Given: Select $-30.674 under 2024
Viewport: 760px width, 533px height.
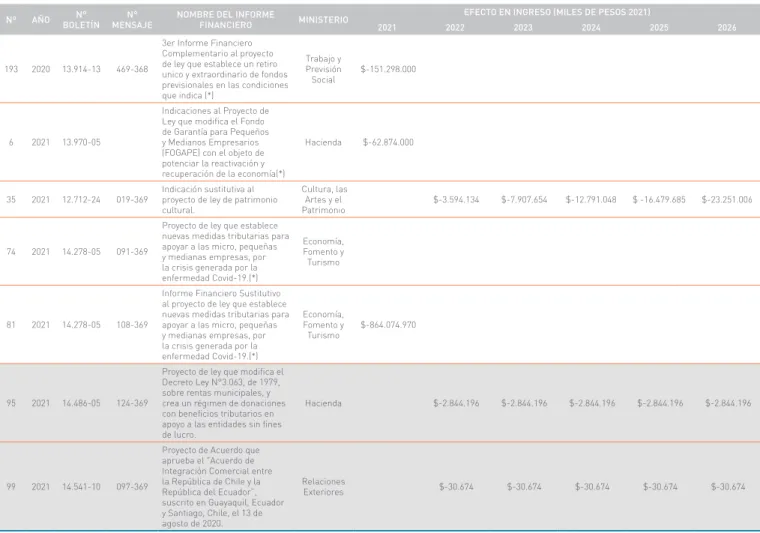Looking at the screenshot, I should pos(592,487).
